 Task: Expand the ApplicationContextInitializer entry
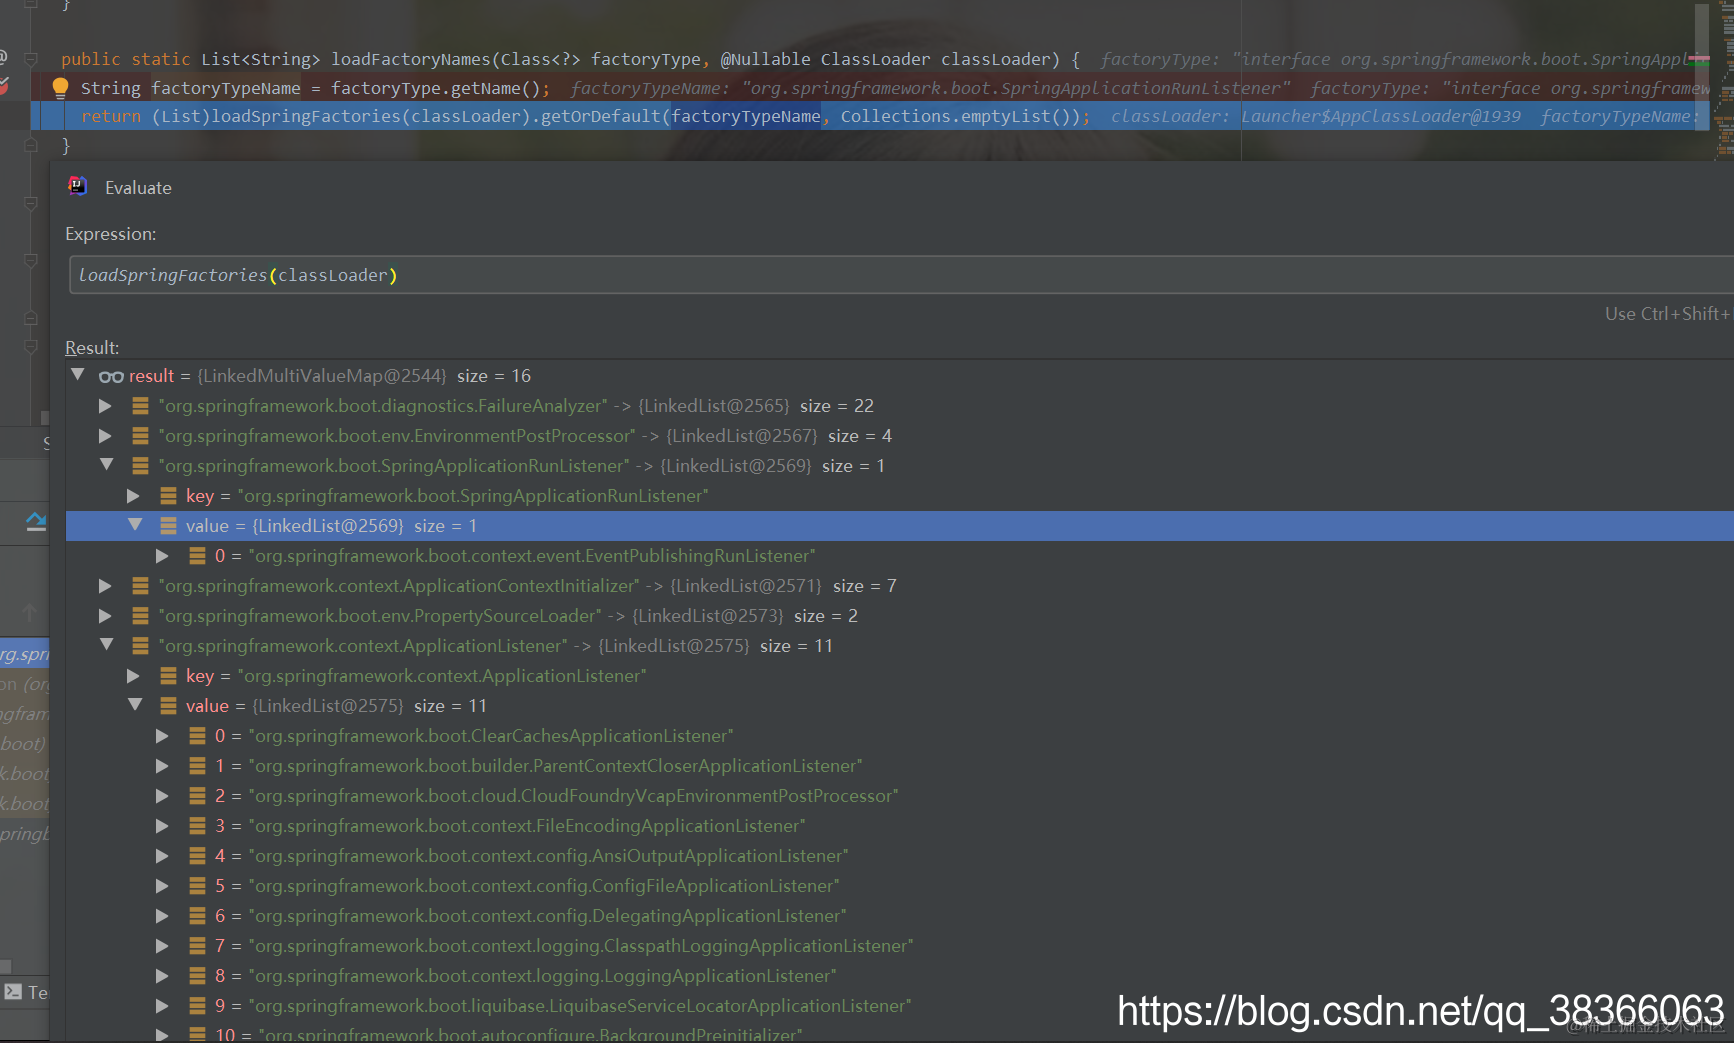click(x=105, y=586)
